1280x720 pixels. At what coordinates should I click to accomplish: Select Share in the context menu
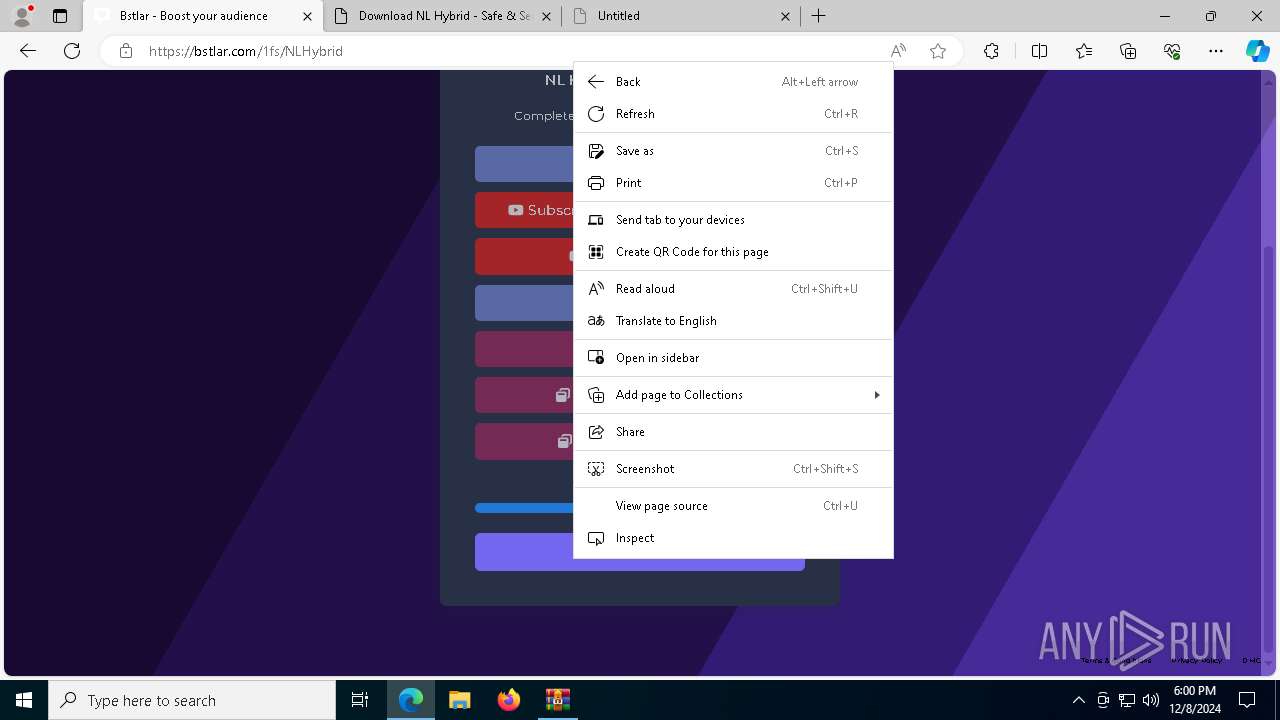click(x=733, y=432)
